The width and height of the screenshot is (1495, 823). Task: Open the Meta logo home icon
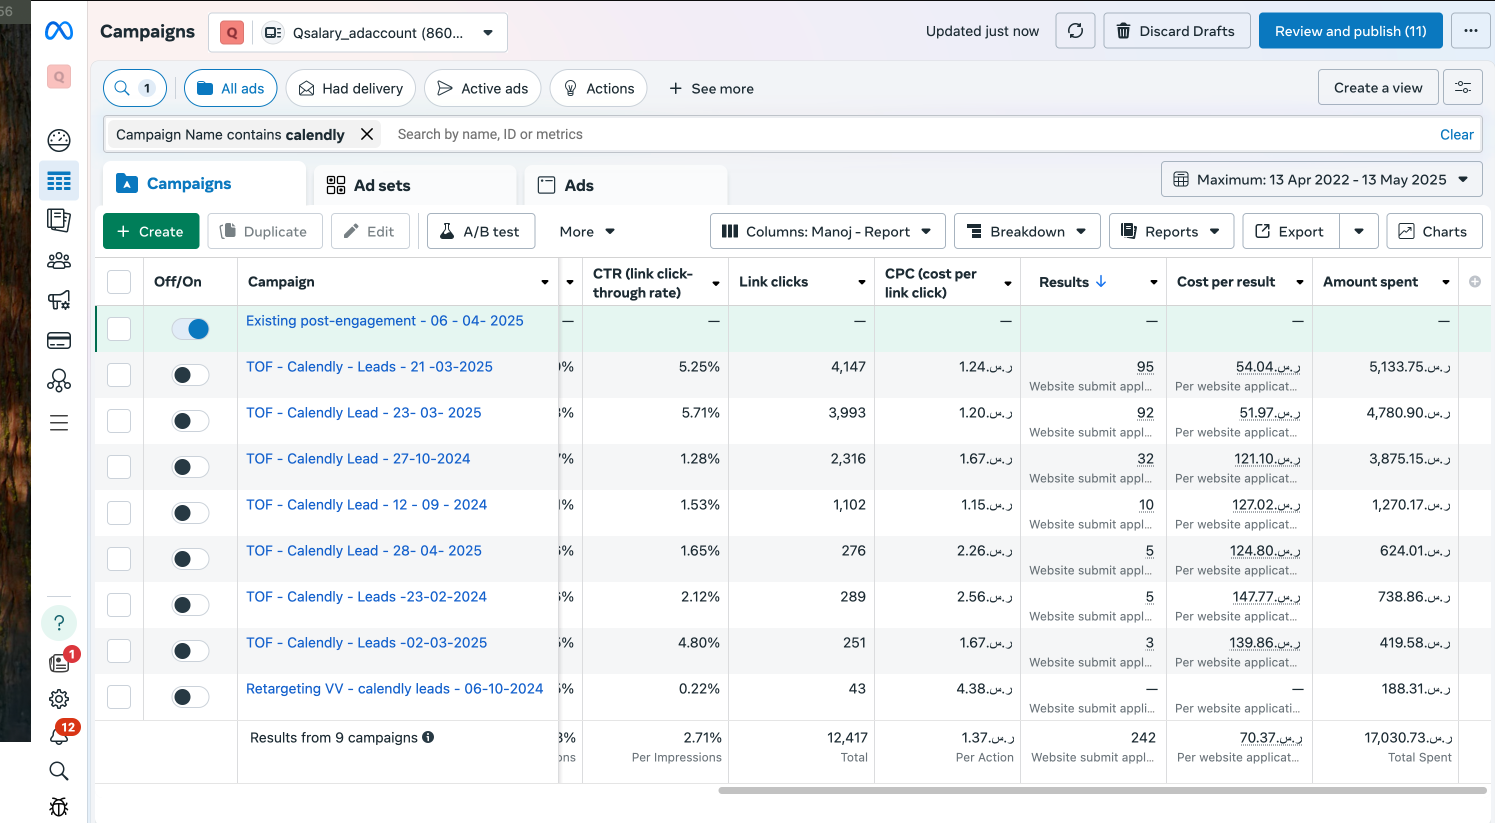tap(59, 31)
